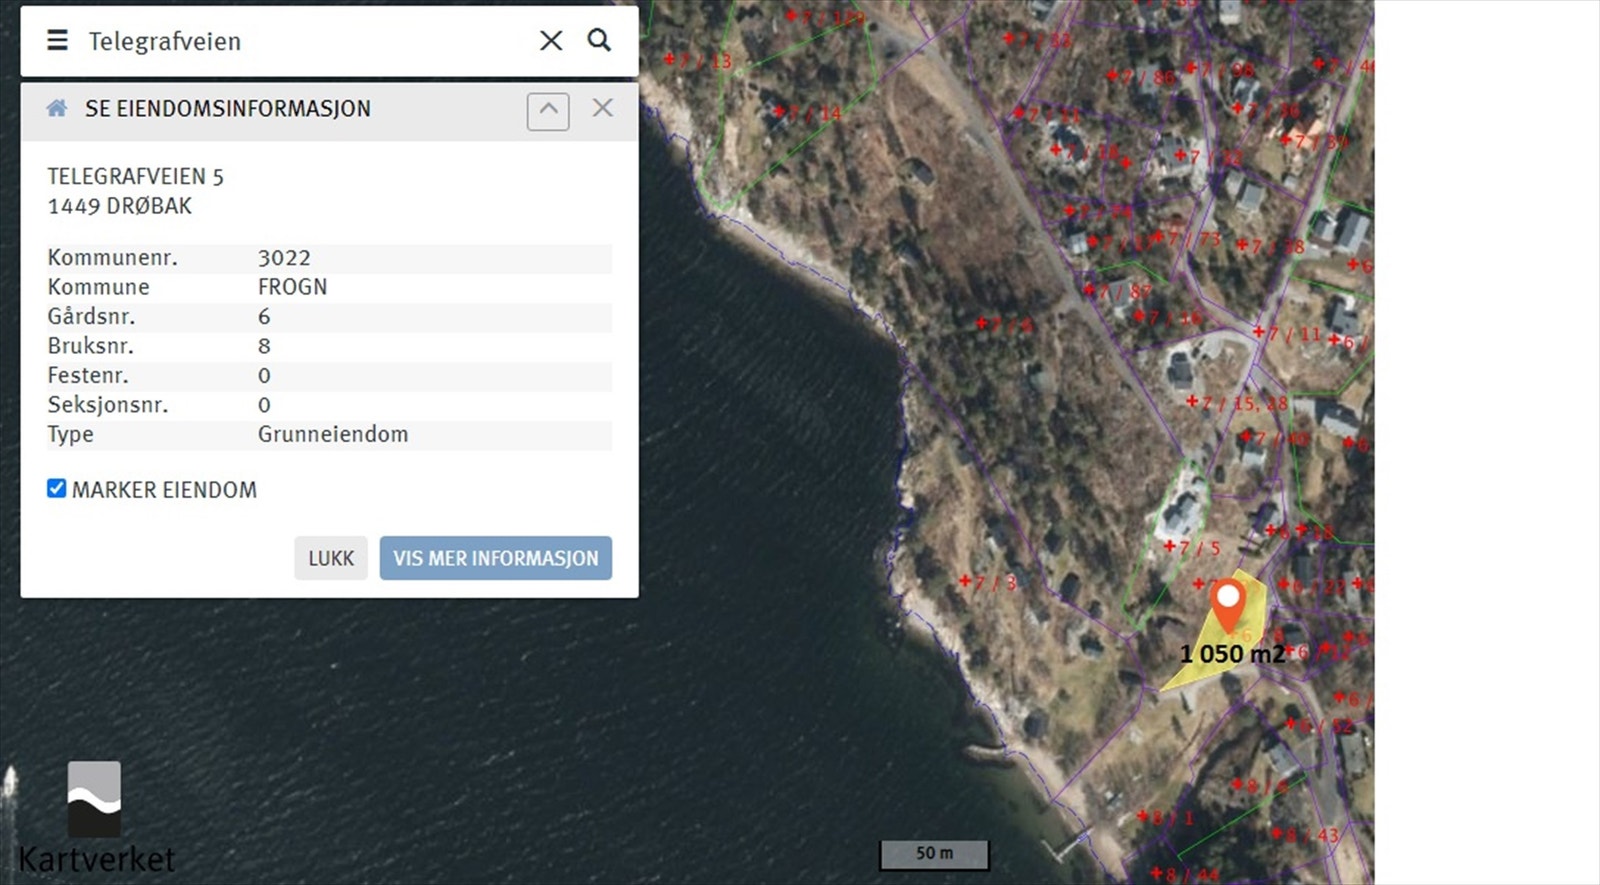Click the Bruksnr. label
Image resolution: width=1600 pixels, height=885 pixels.
90,346
